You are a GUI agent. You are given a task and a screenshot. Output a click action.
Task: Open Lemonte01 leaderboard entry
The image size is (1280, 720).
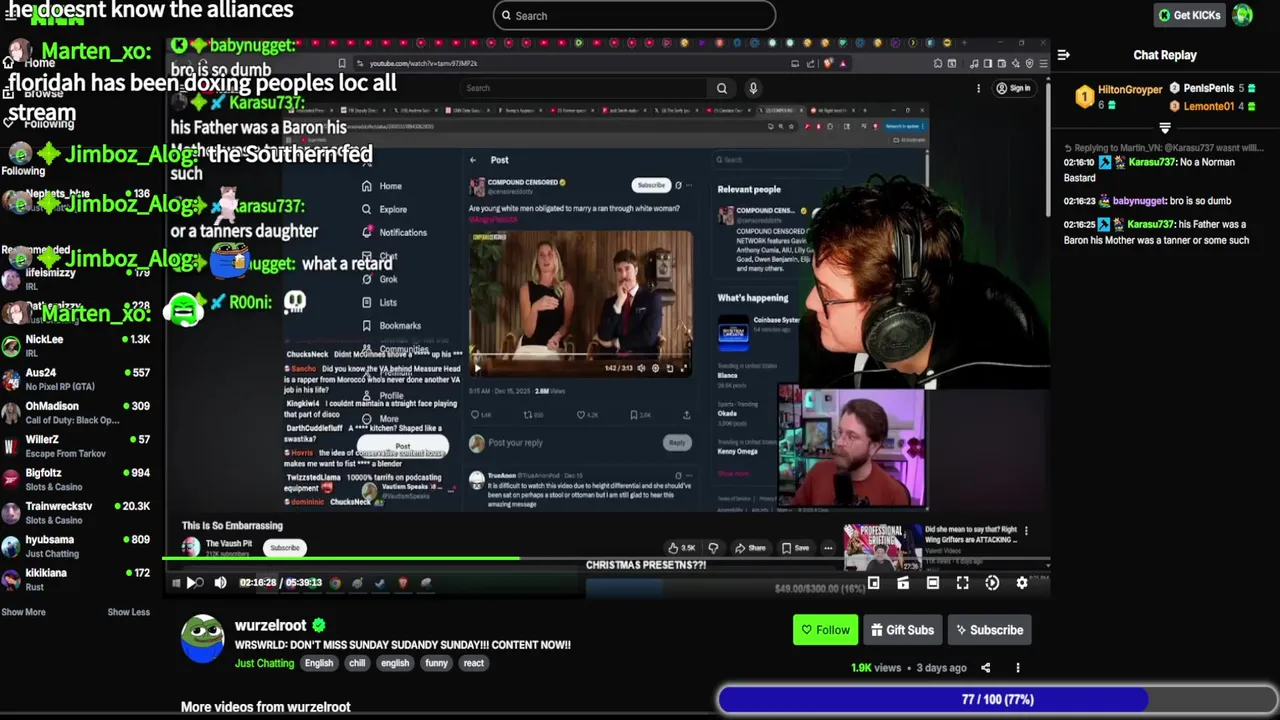1213,106
